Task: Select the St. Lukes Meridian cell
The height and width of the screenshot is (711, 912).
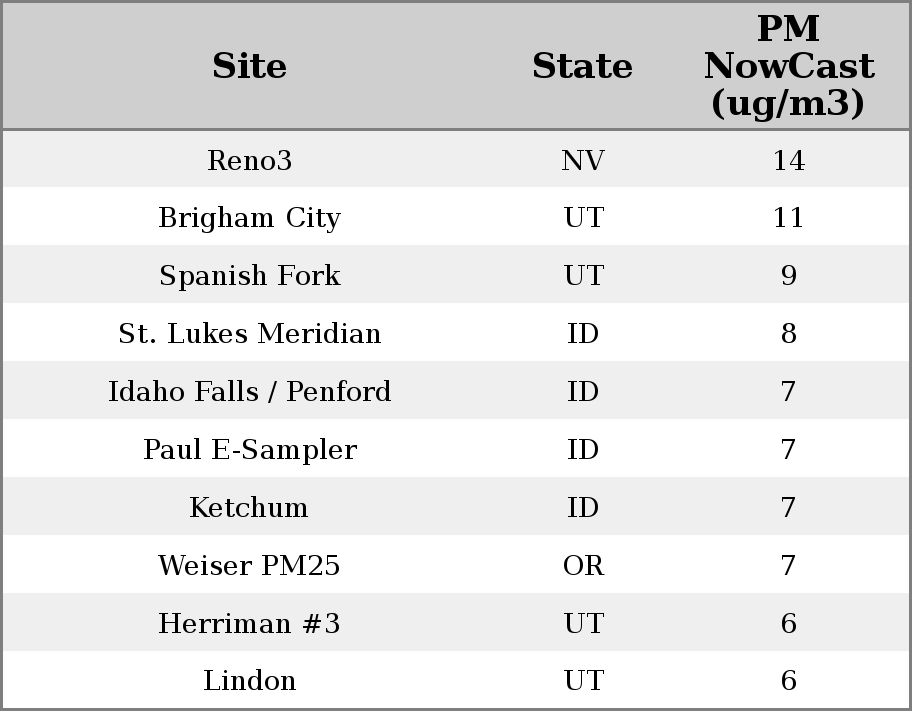Action: 249,334
